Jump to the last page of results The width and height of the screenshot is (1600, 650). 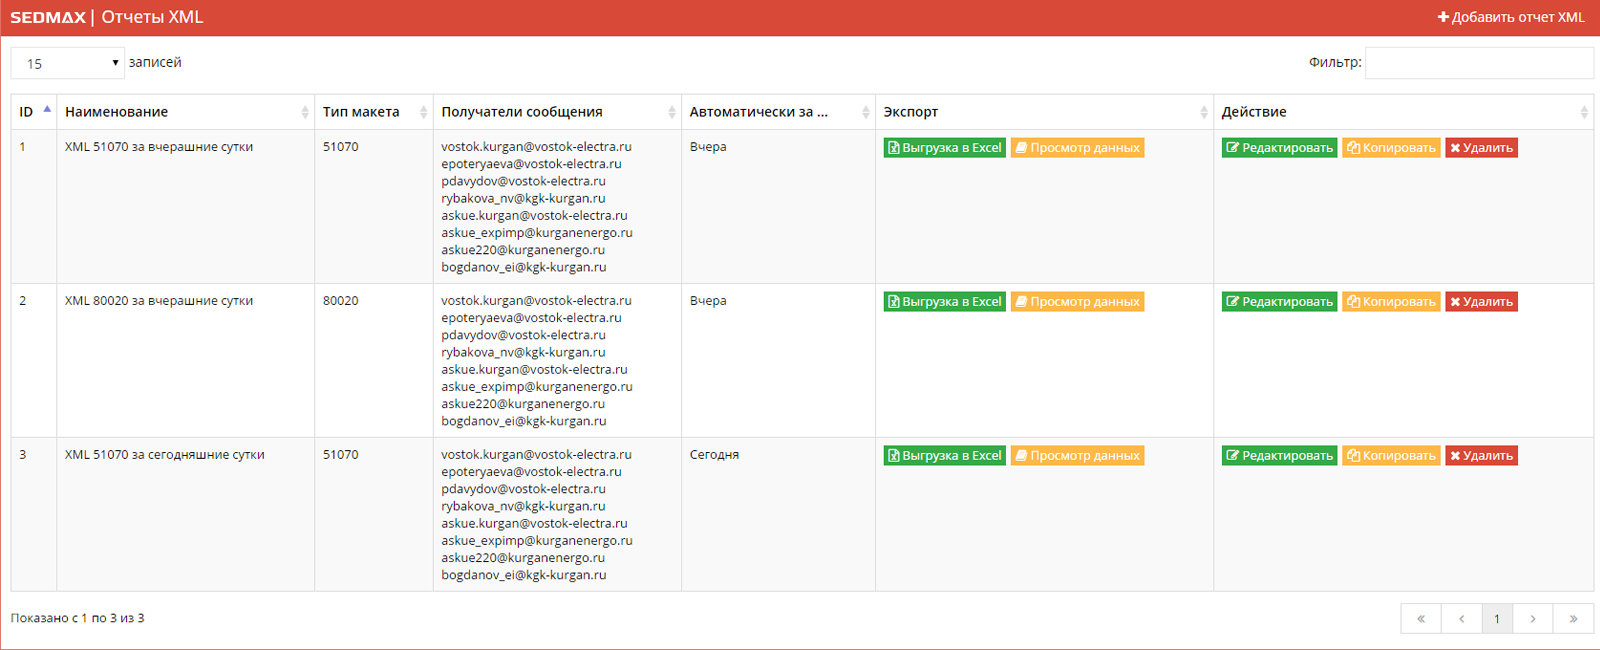click(1573, 619)
